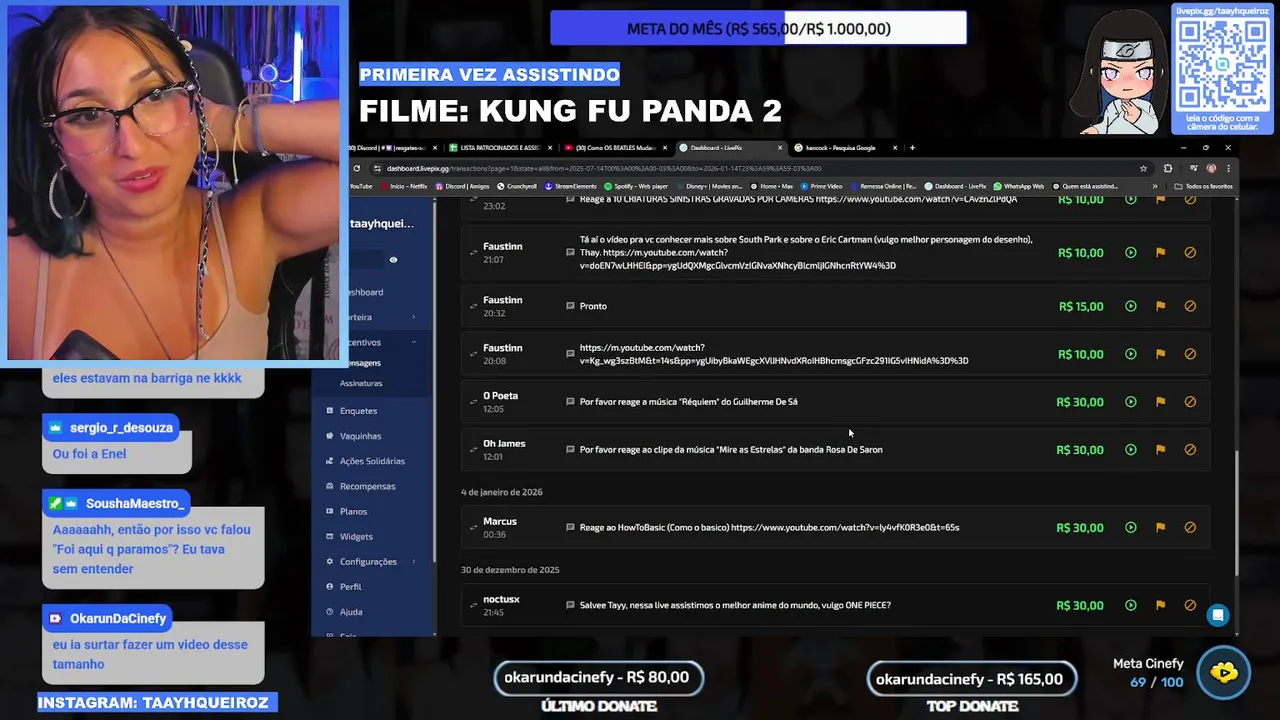Replay the 'Pronto' donation alert
Viewport: 1280px width, 720px height.
[1130, 306]
